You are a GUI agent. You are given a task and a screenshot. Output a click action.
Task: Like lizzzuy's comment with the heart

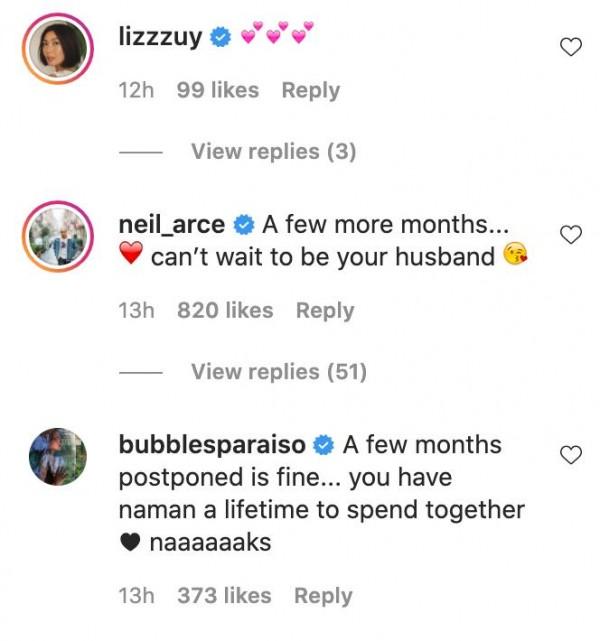[x=570, y=47]
